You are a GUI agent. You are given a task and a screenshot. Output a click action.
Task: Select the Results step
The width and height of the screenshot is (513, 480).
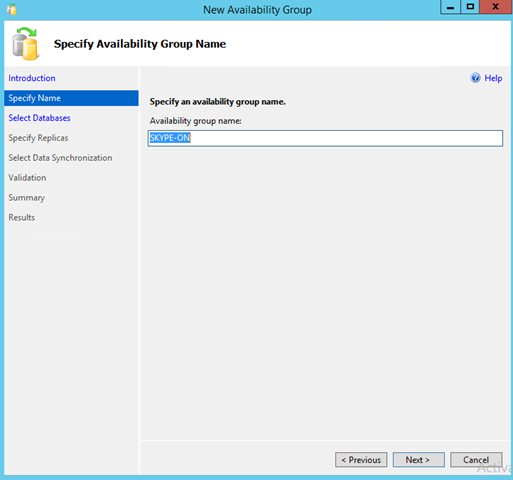(x=22, y=217)
